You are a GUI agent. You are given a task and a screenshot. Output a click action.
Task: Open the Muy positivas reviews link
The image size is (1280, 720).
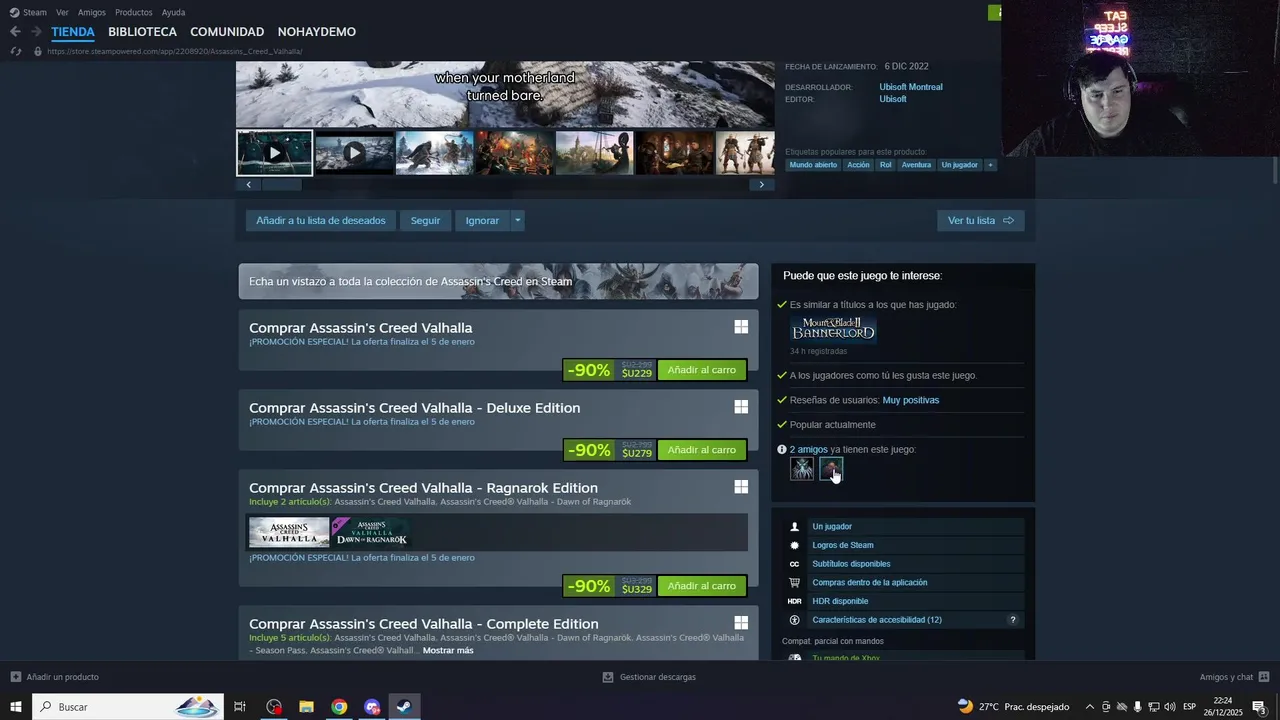(910, 400)
